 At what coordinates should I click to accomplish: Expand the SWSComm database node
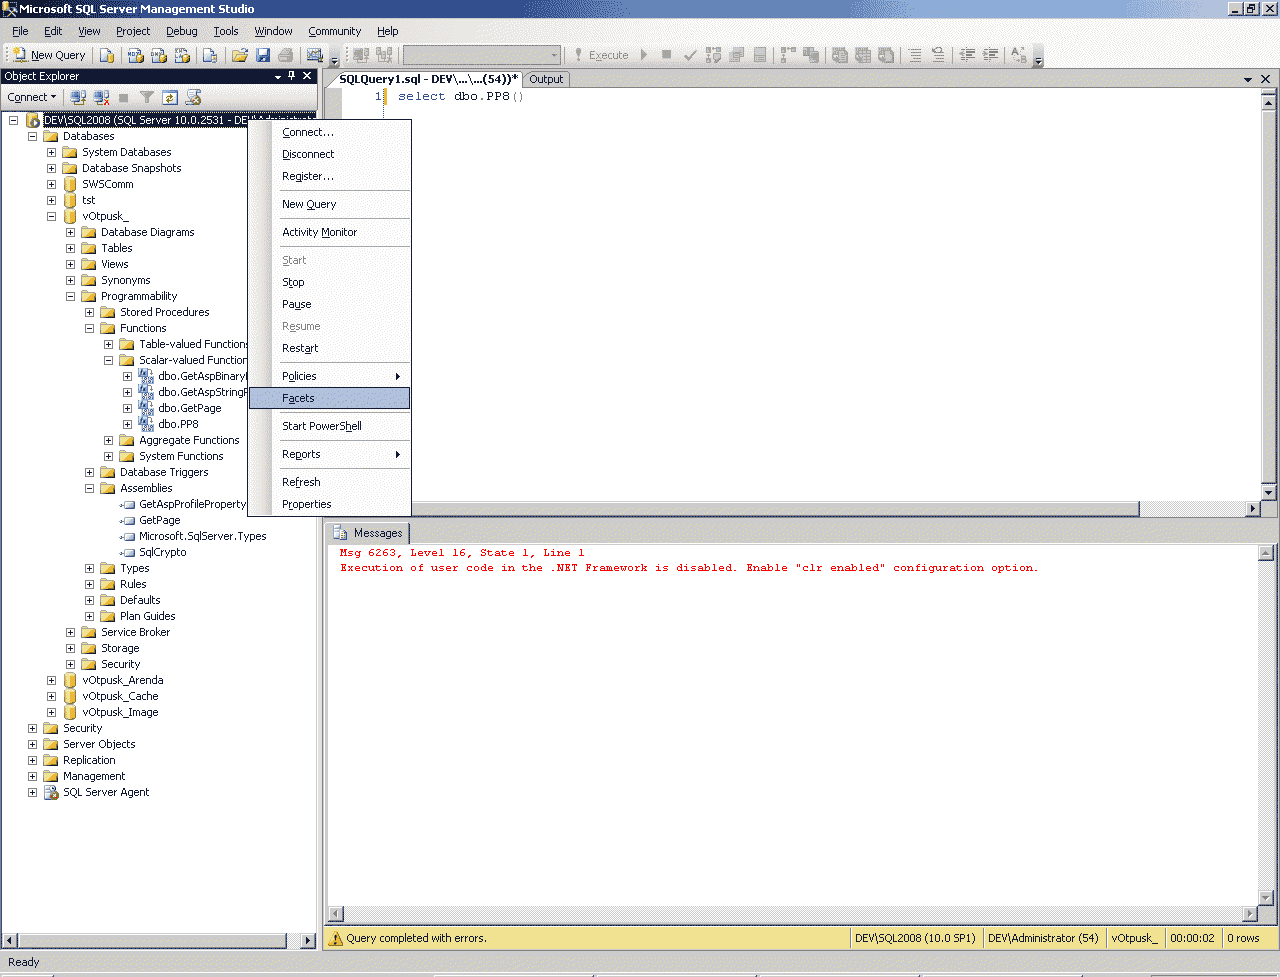click(x=51, y=184)
